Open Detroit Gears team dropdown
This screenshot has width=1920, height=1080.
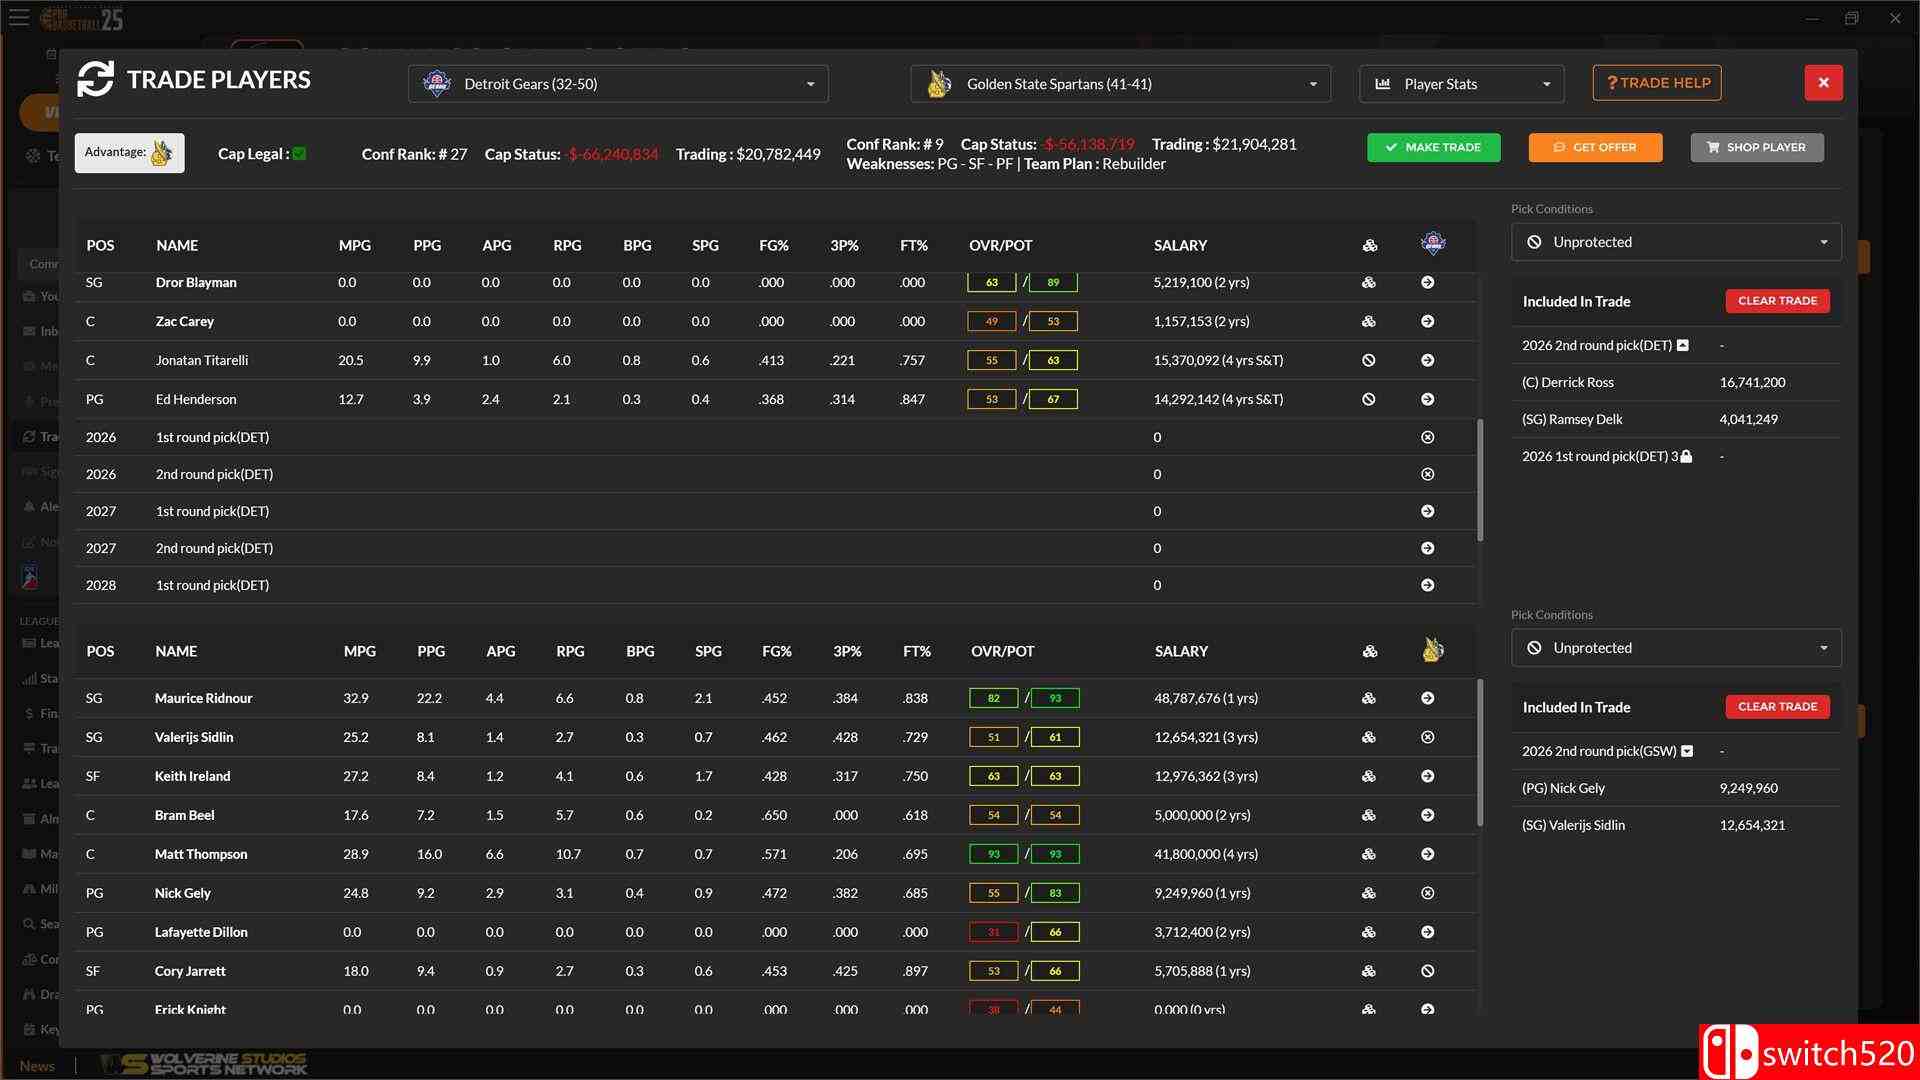(618, 84)
